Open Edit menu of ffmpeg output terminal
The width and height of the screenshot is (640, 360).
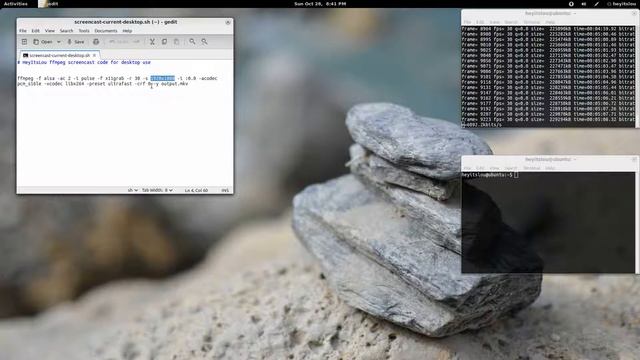point(480,22)
